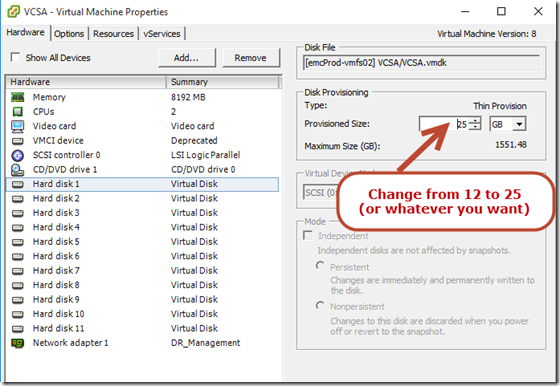Select the 'Hard disk 10' label
The width and height of the screenshot is (560, 386).
(x=59, y=314)
